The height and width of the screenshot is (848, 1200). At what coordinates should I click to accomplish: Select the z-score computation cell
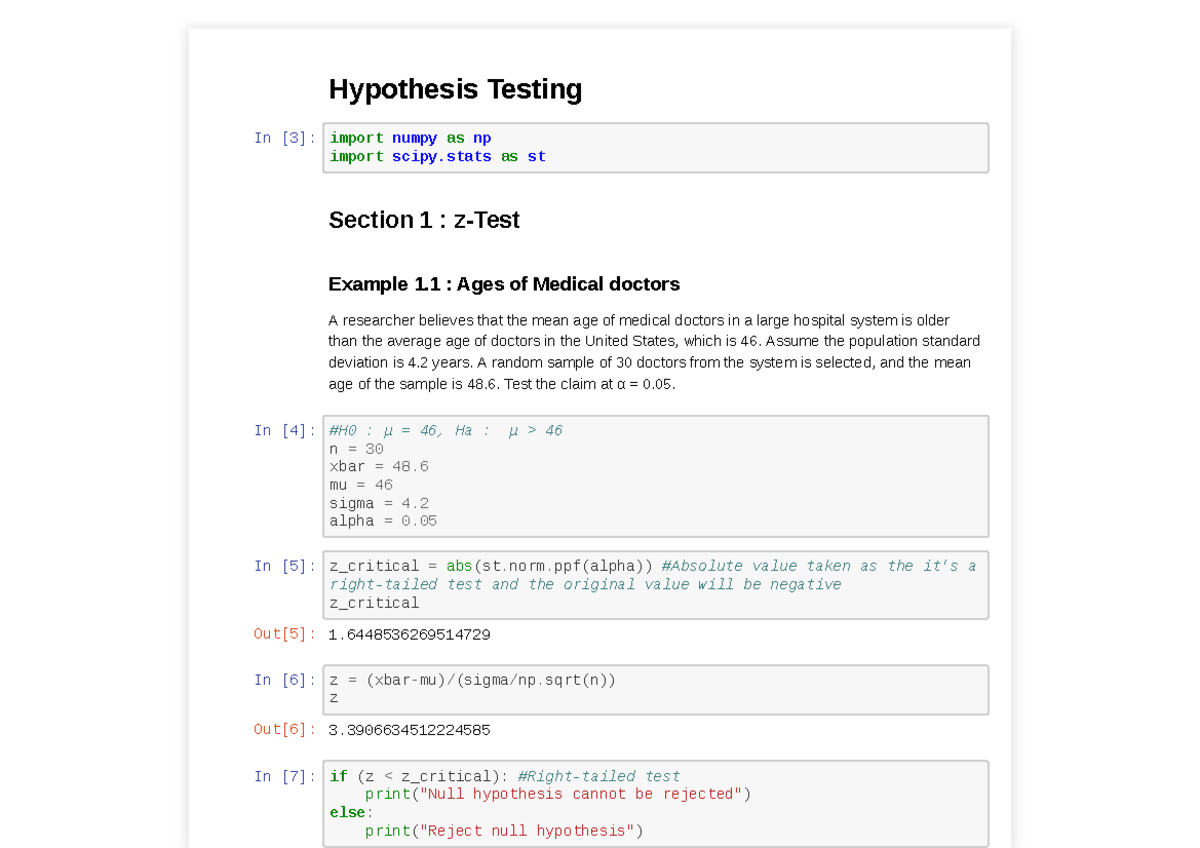[x=655, y=689]
